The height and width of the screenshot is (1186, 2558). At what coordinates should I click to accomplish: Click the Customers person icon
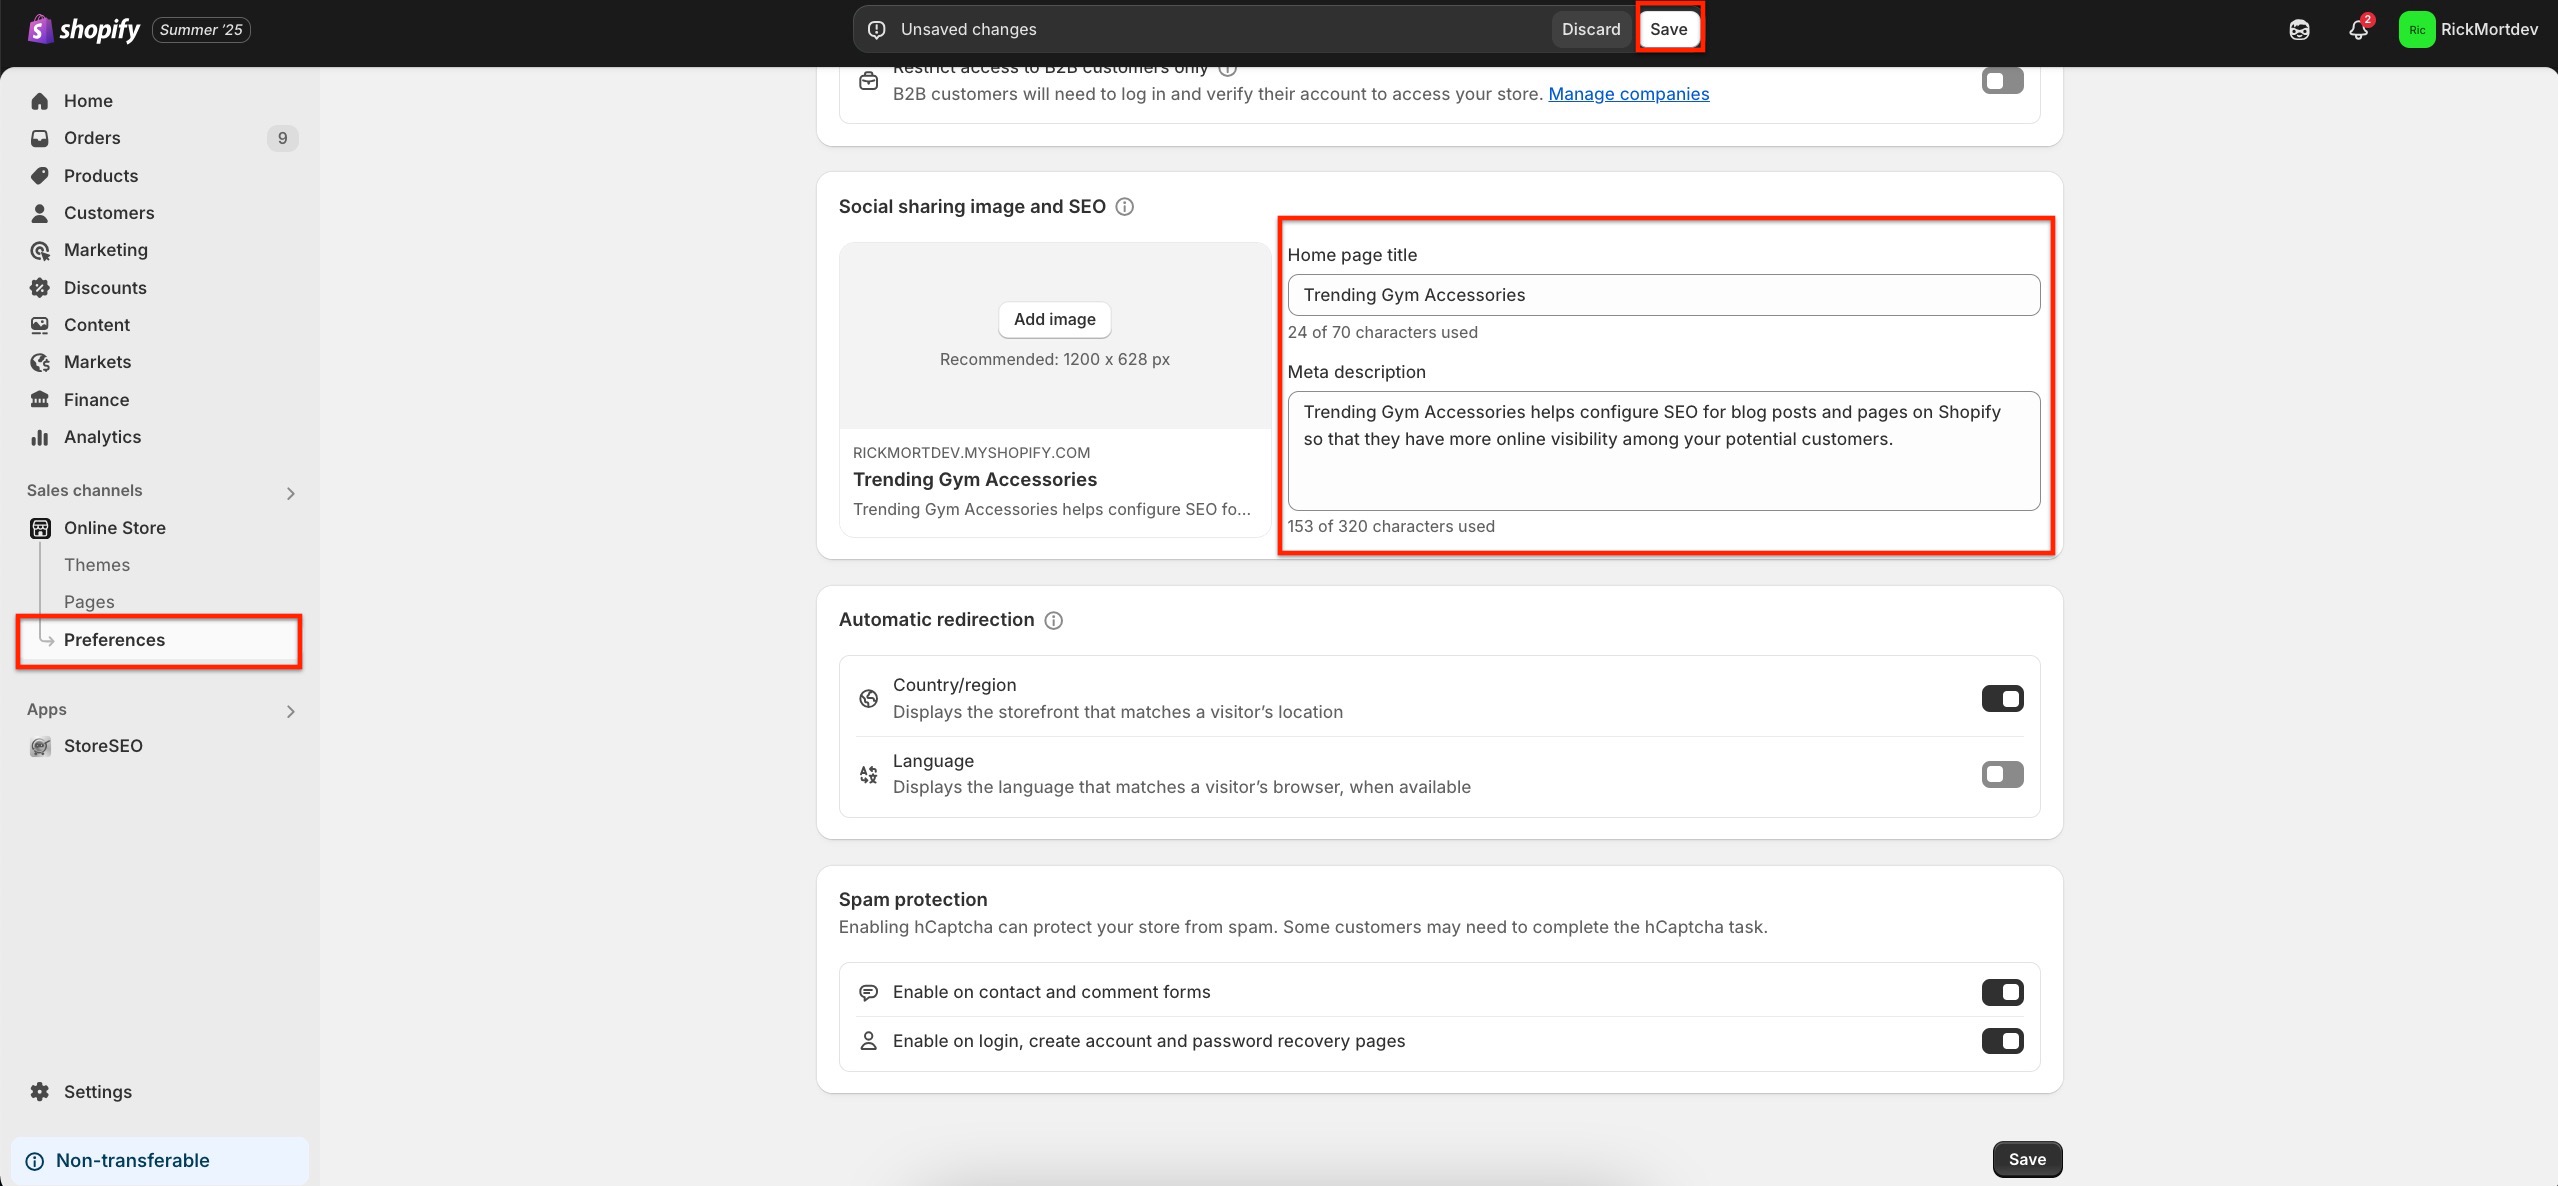[40, 213]
